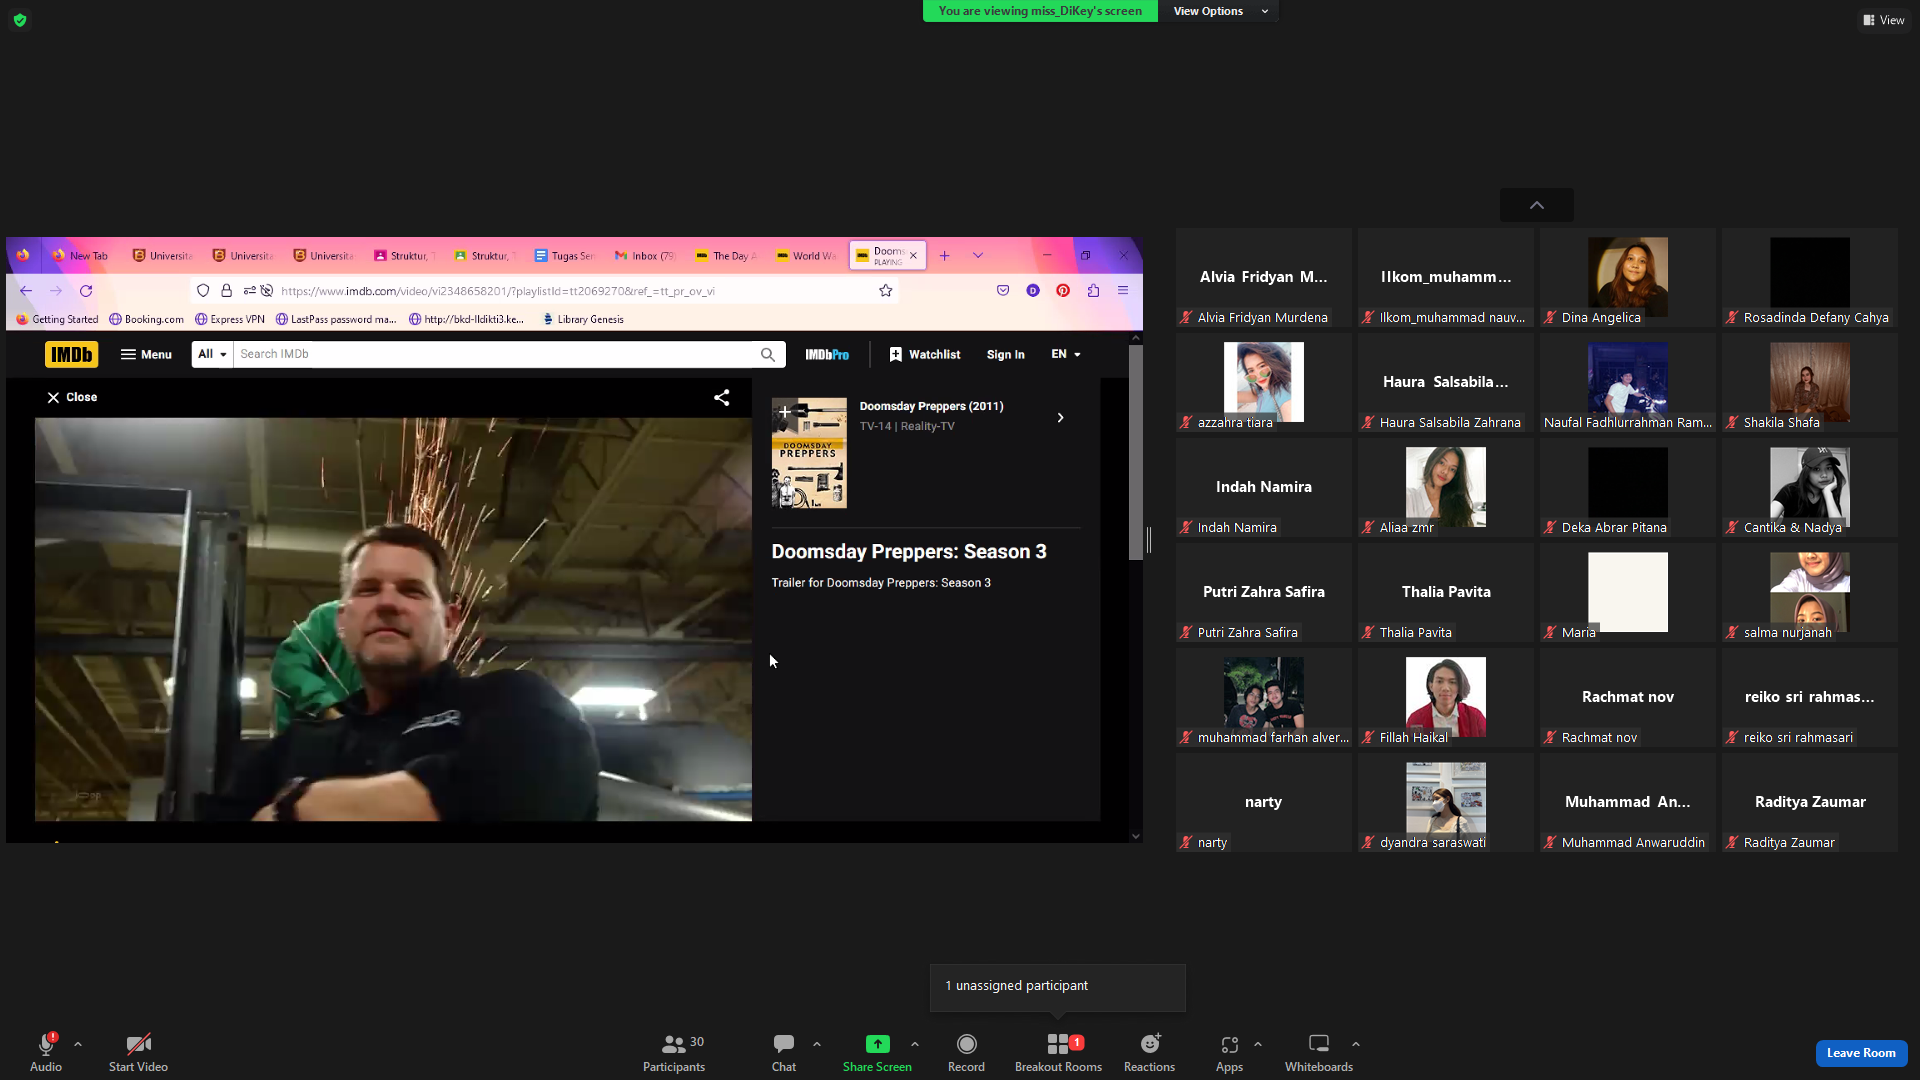Expand share options arrow next to Share Screen
The image size is (1920, 1080).
pos(915,1044)
